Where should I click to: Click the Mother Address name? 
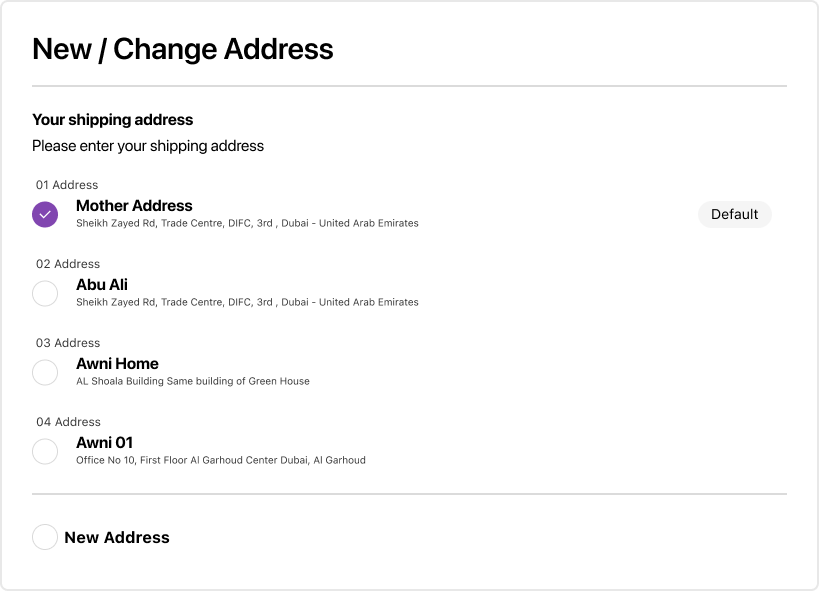(x=134, y=205)
